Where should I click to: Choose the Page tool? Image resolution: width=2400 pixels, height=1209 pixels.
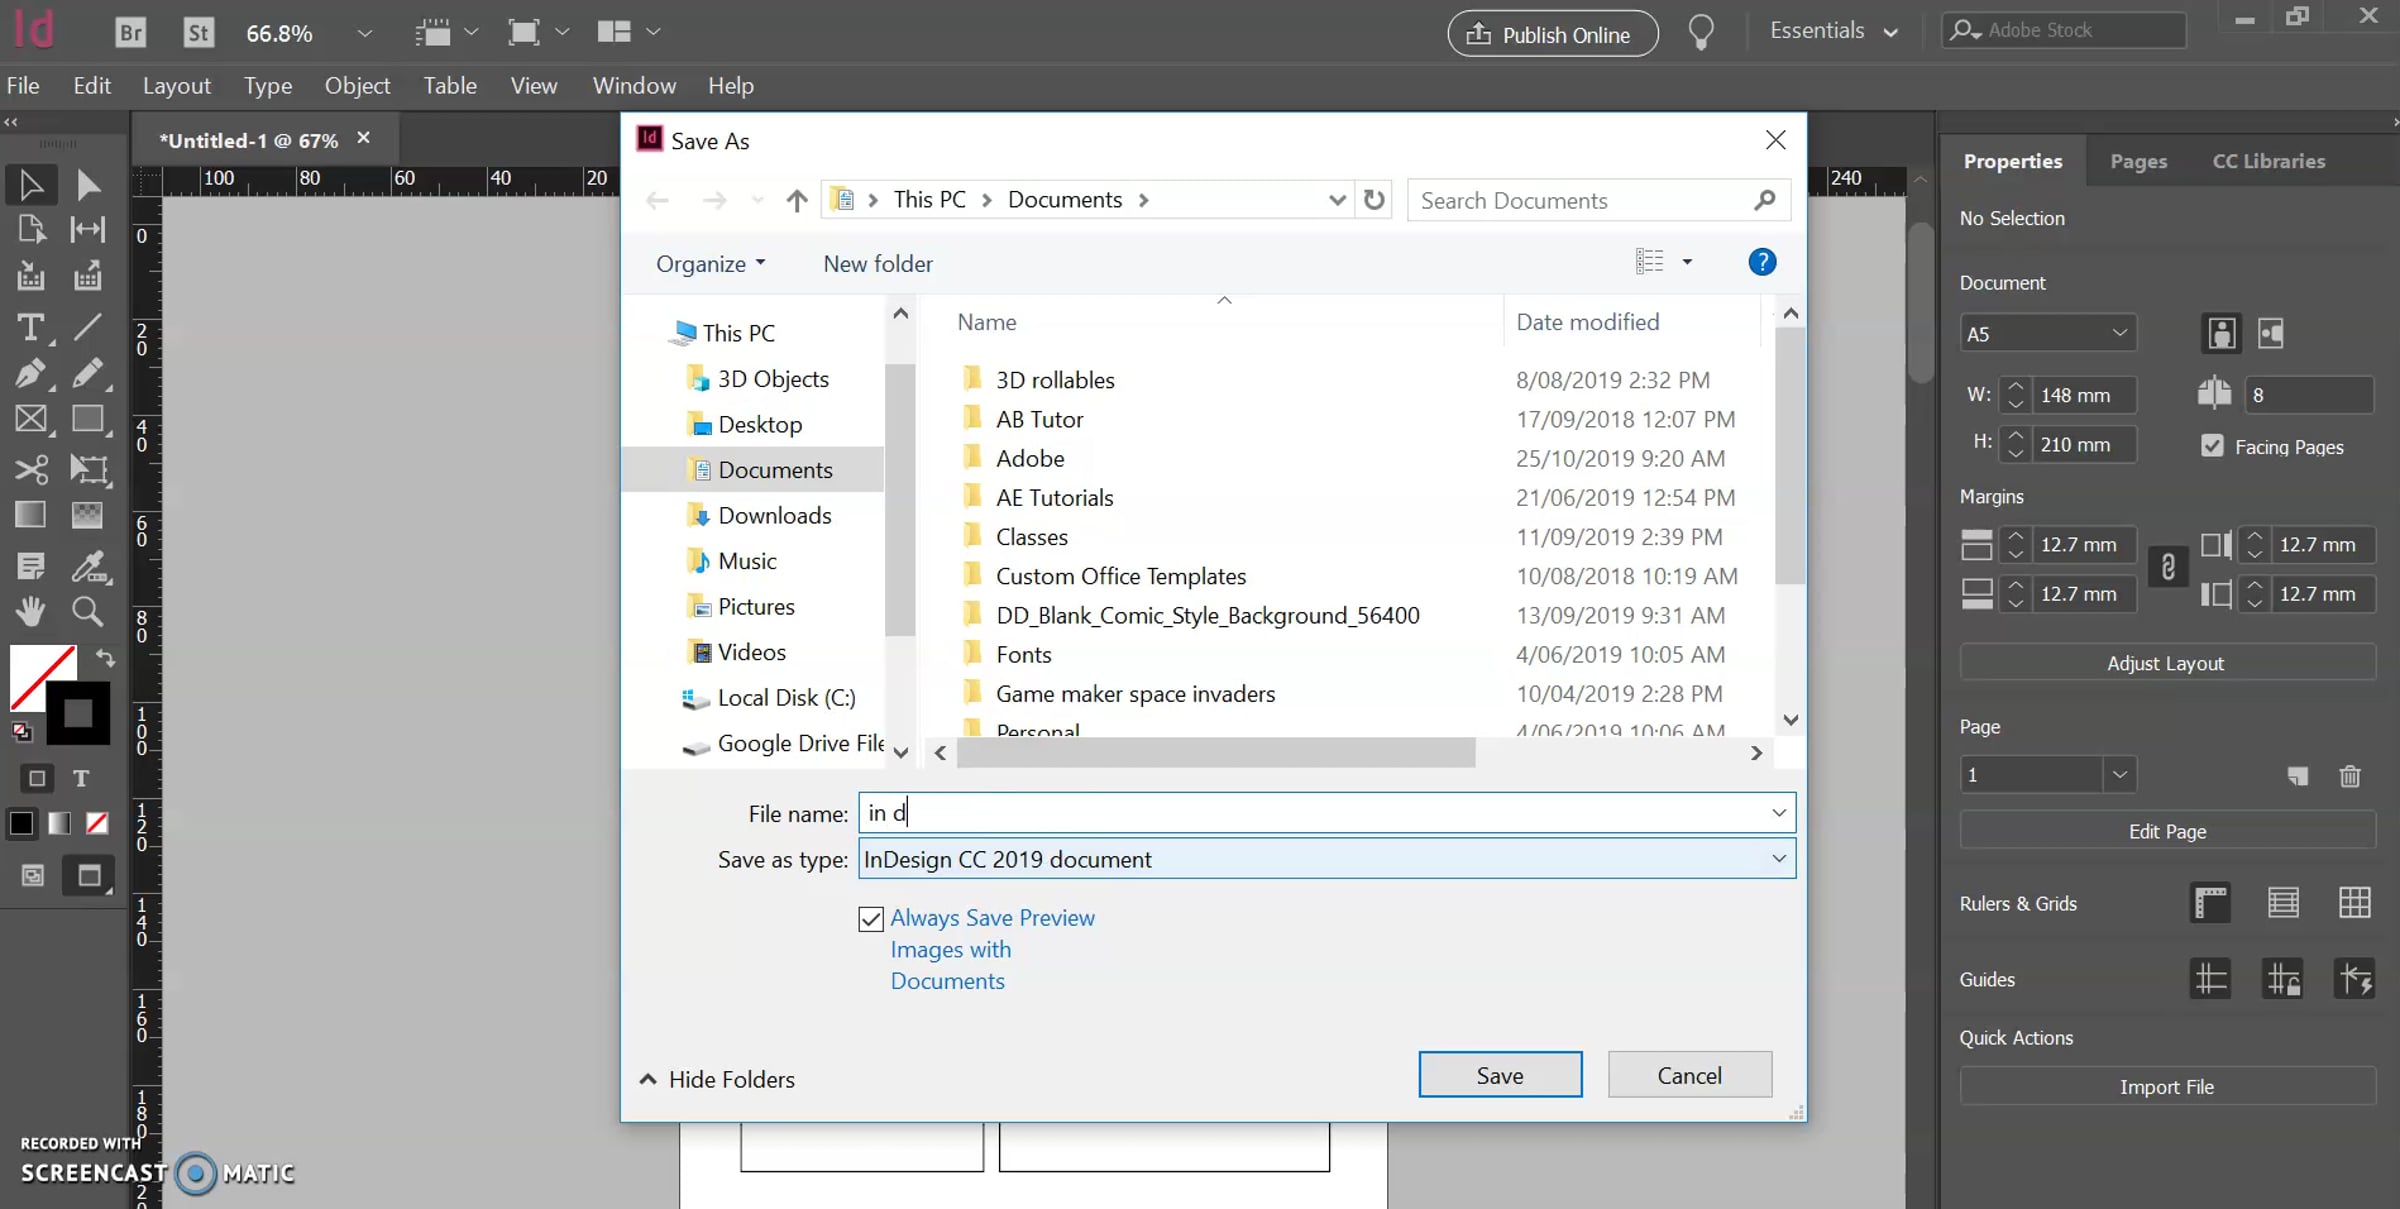point(31,230)
